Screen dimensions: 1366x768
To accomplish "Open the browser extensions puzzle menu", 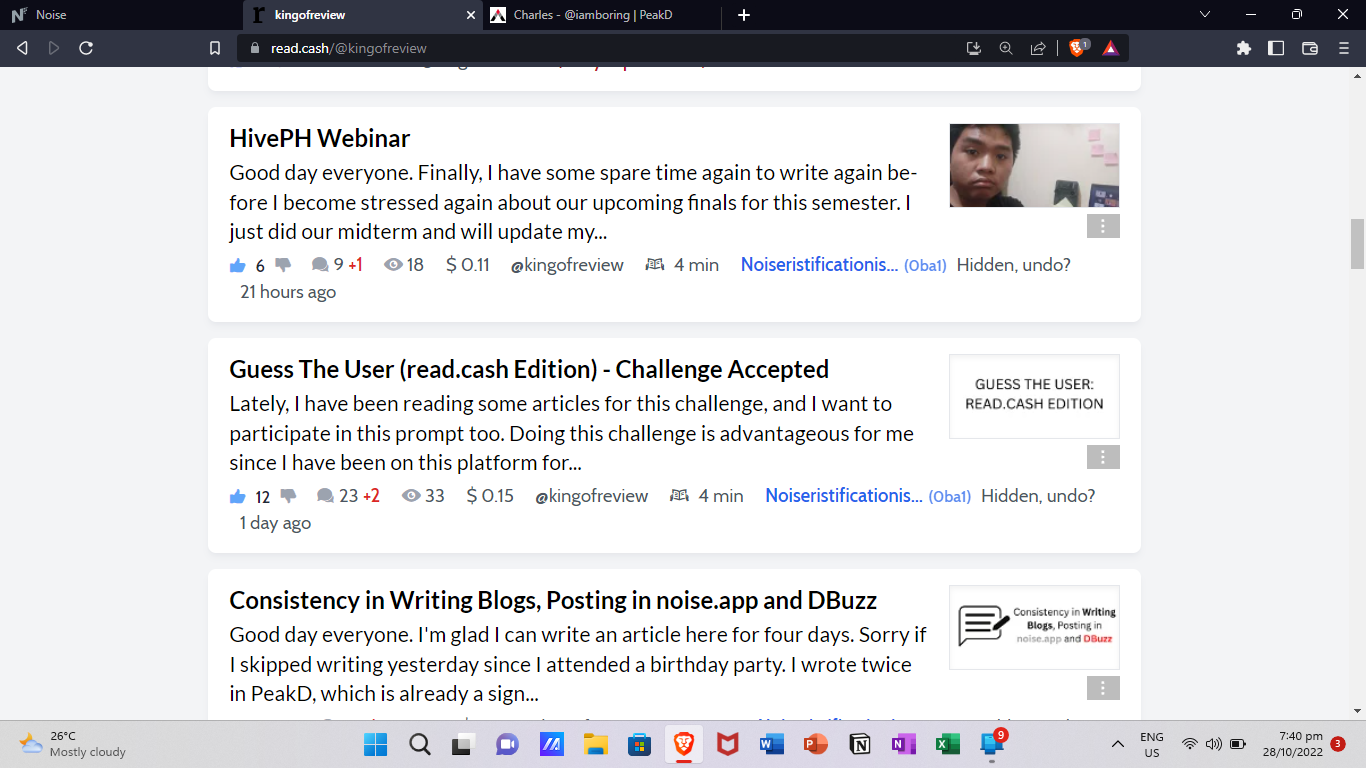I will click(1244, 48).
